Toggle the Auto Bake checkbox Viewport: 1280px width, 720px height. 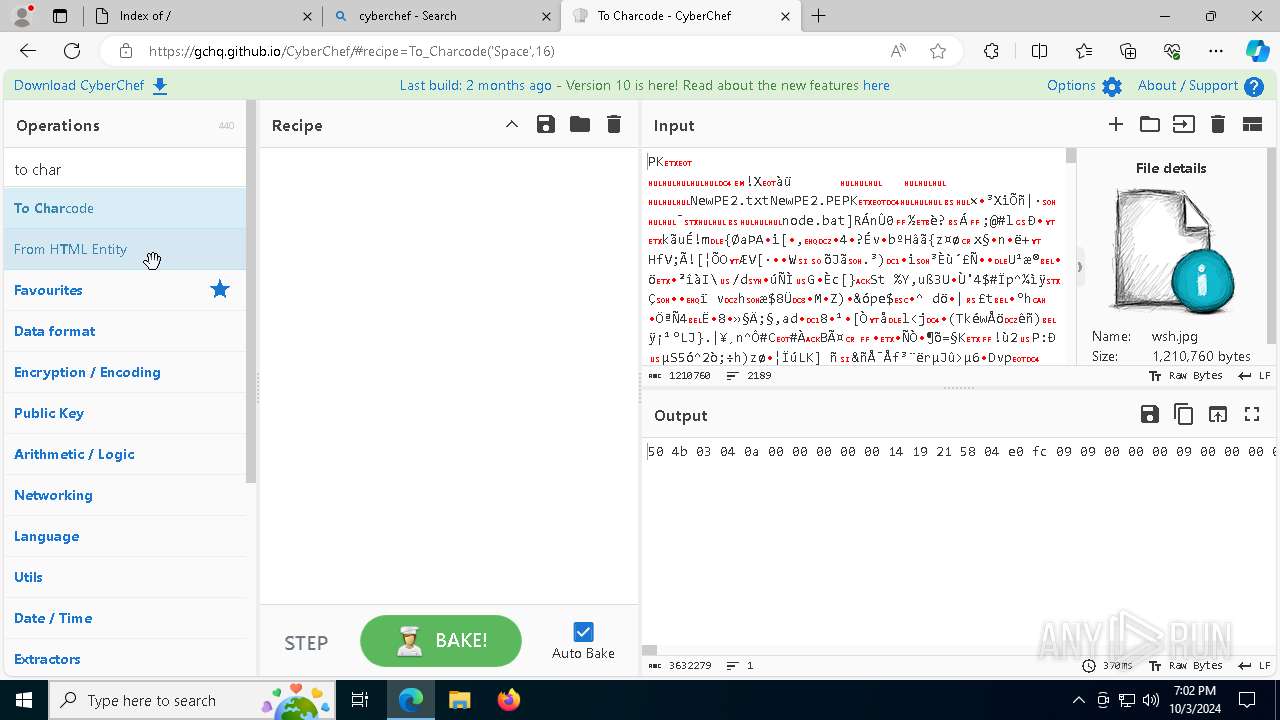click(x=583, y=632)
